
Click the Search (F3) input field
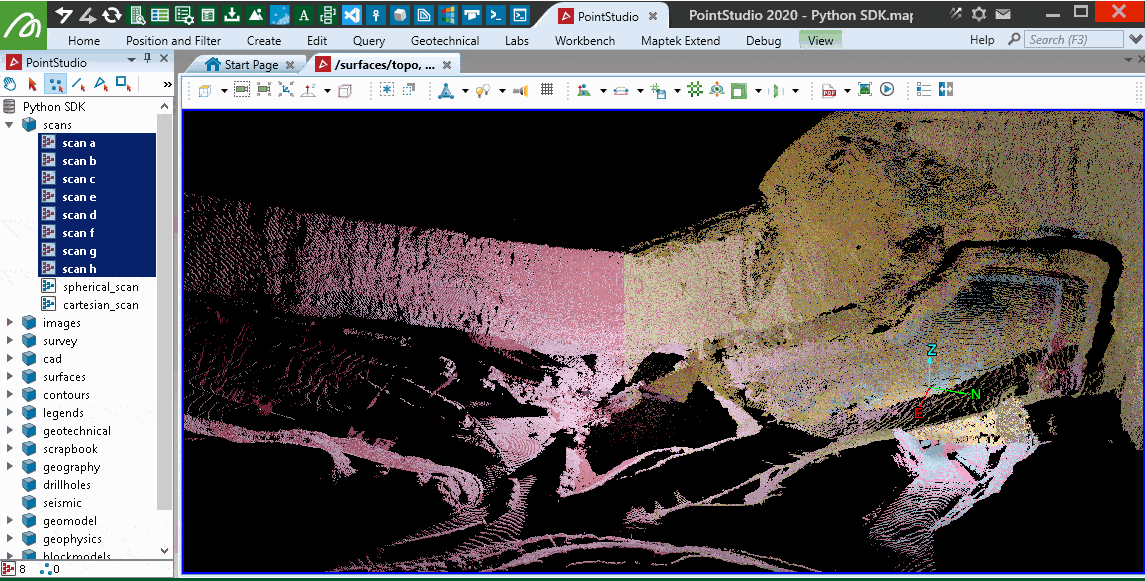click(1074, 40)
